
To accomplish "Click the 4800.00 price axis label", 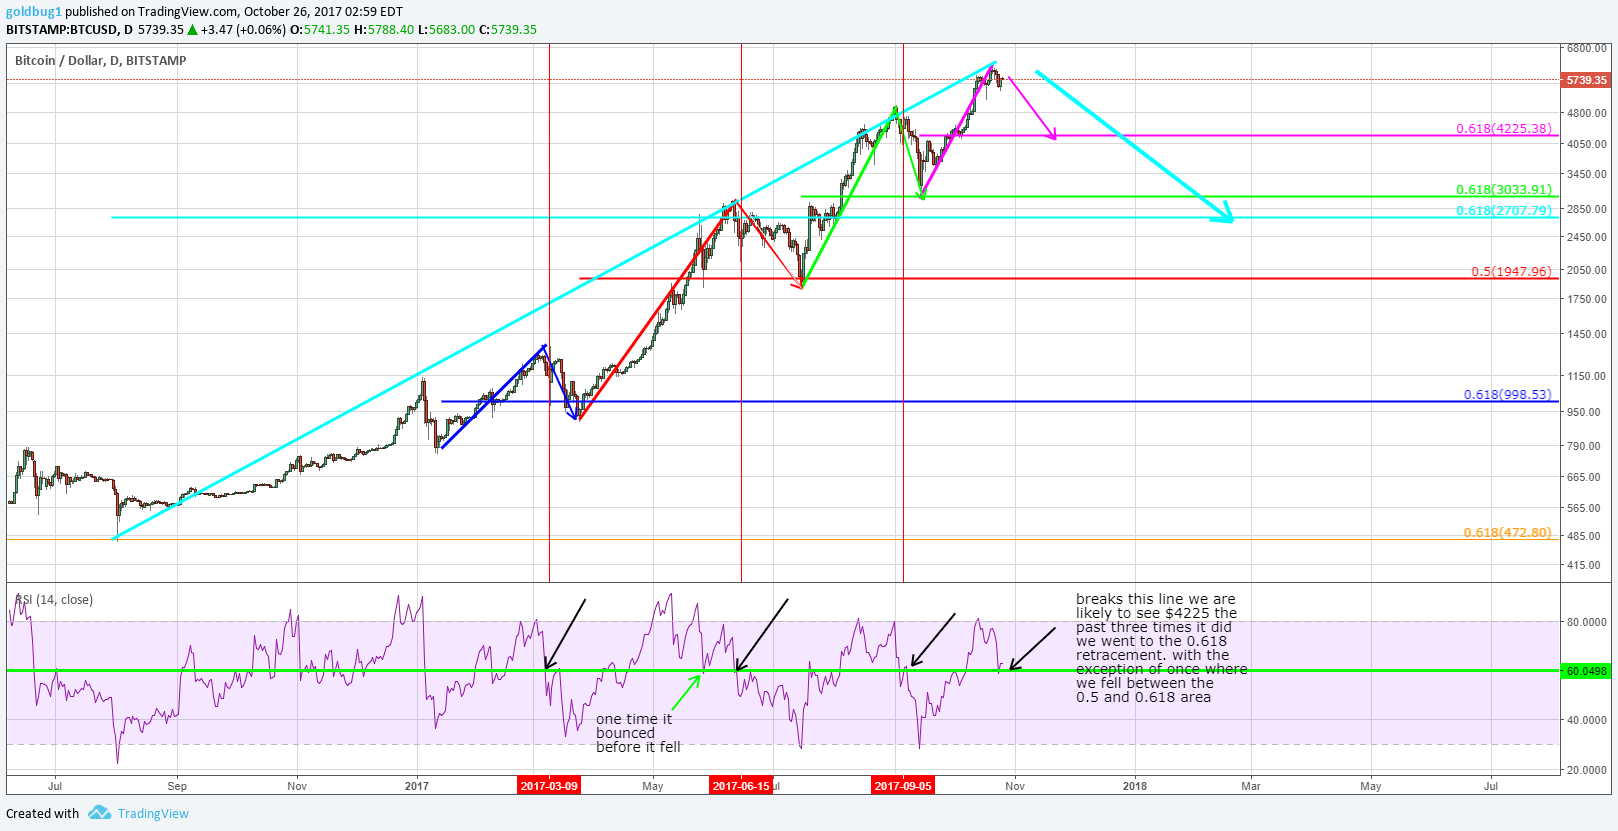I will point(1587,113).
